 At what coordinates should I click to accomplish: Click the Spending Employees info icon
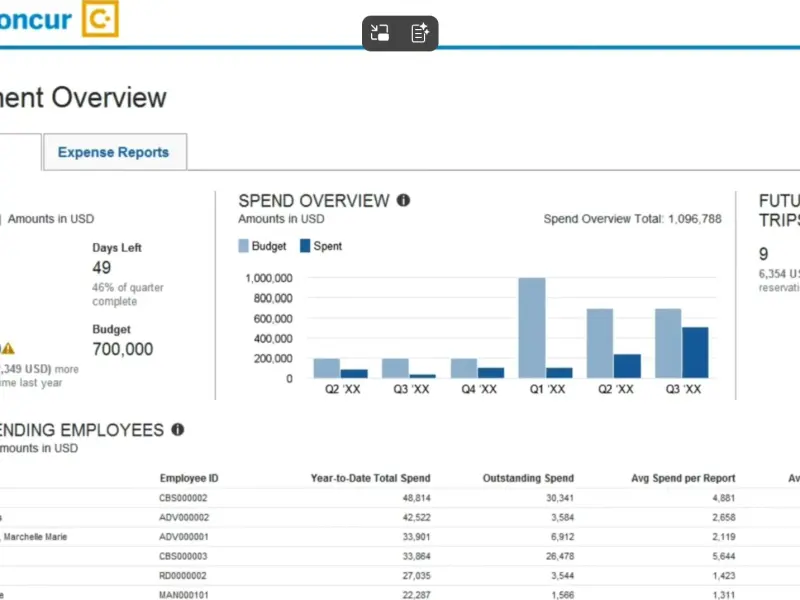pos(177,430)
